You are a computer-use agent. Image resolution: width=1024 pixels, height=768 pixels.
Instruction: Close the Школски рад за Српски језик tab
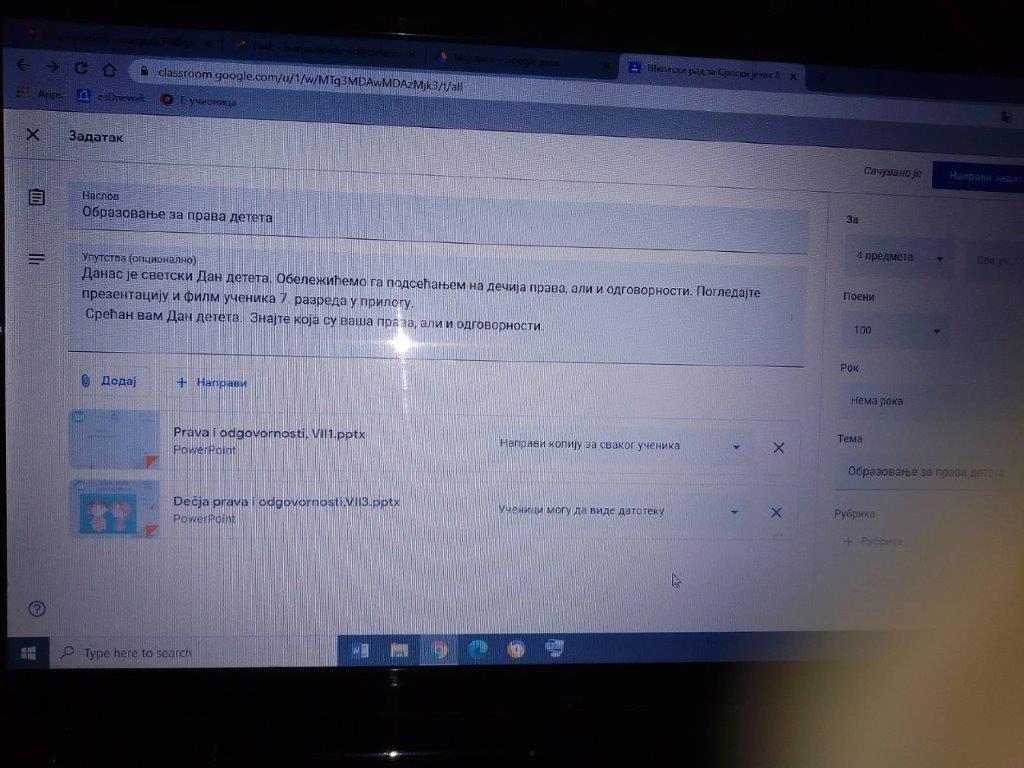click(793, 76)
